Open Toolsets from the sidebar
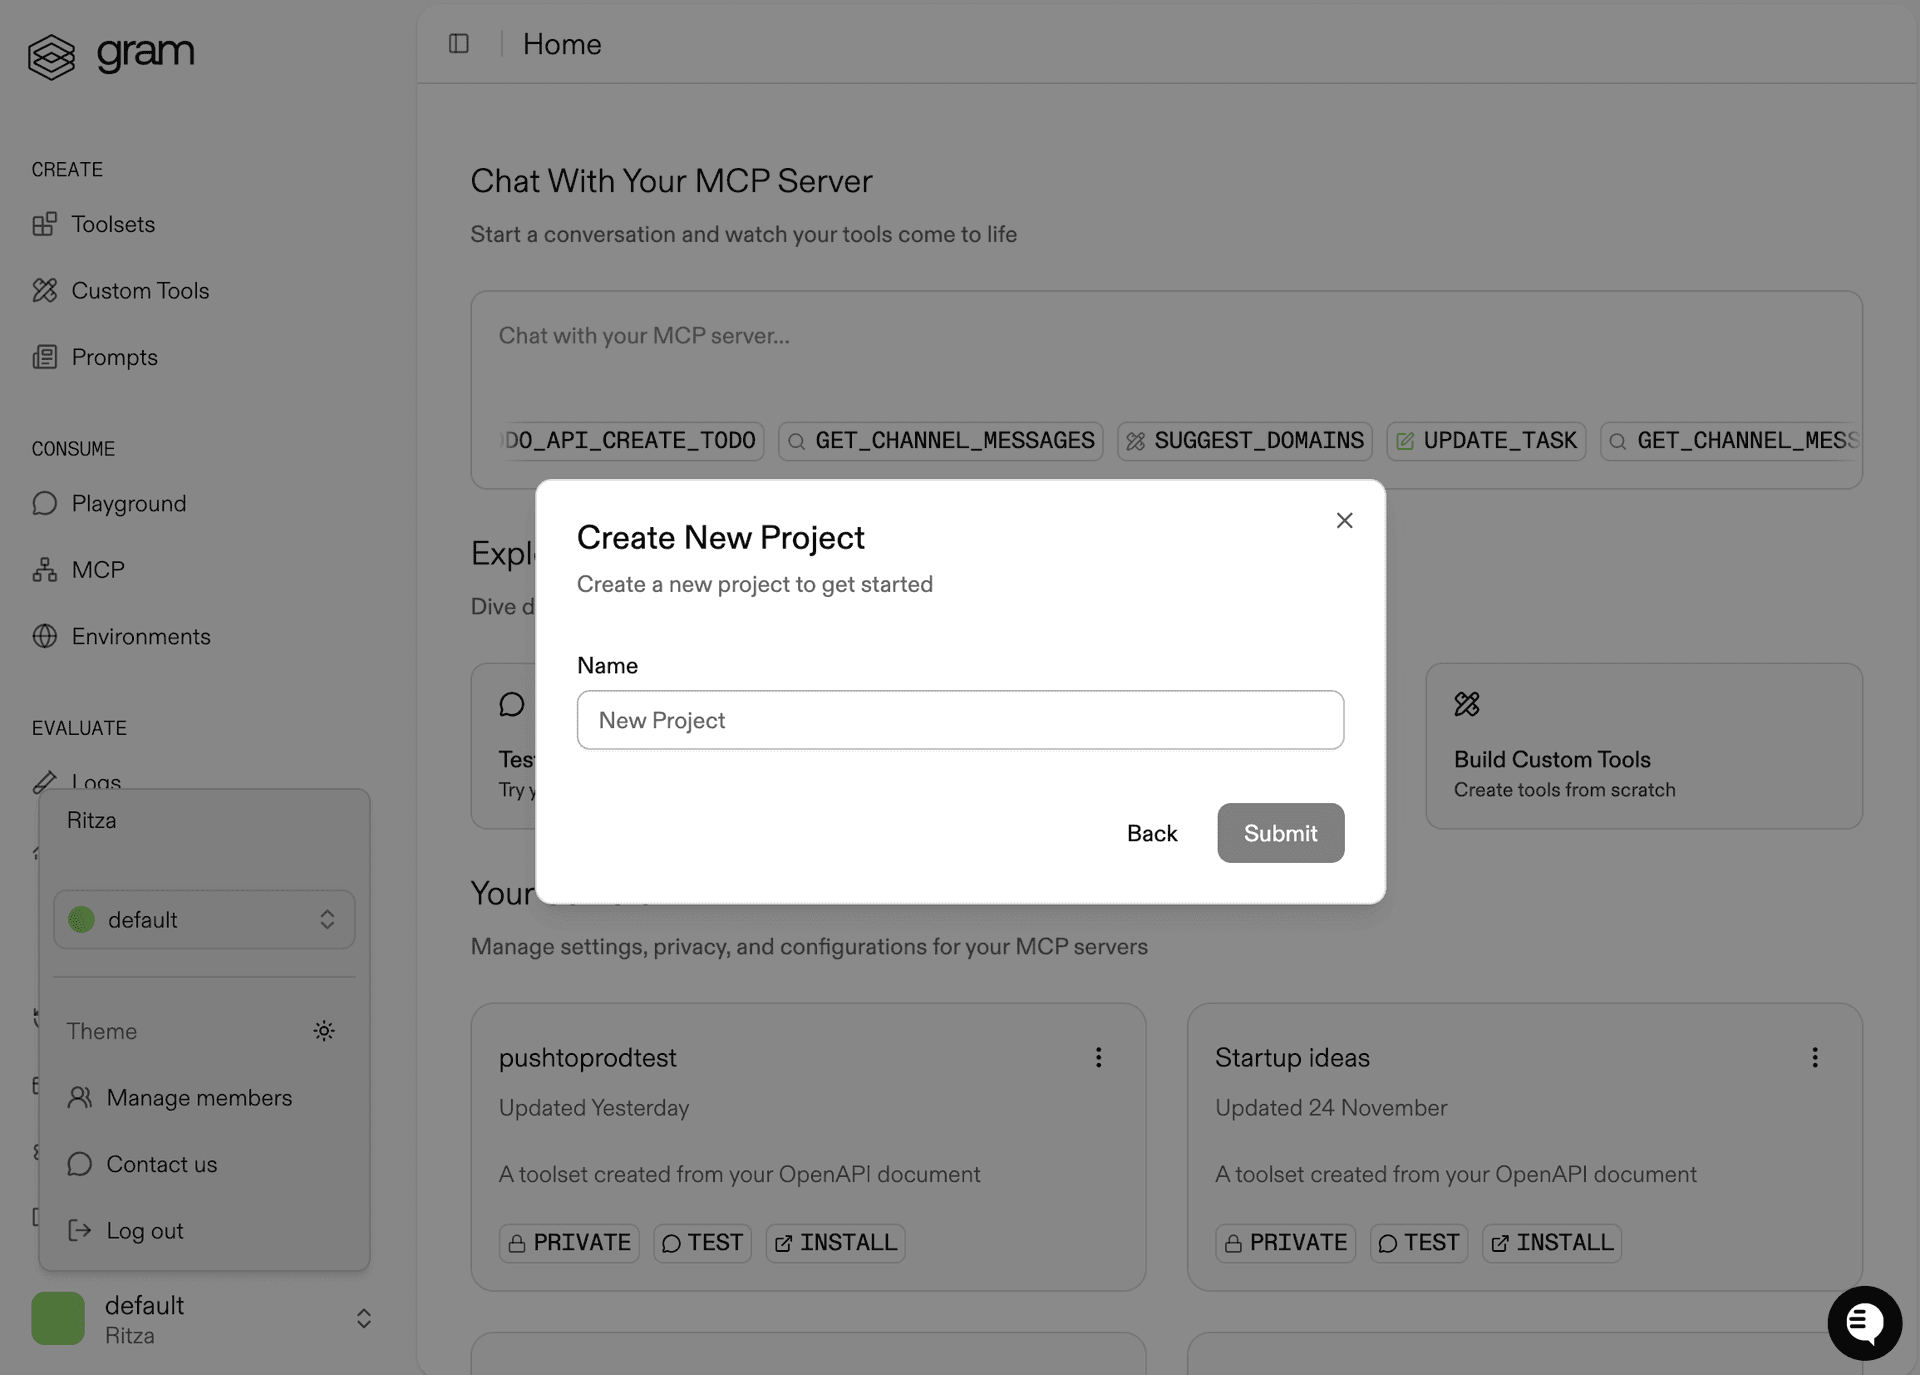Image resolution: width=1920 pixels, height=1375 pixels. tap(113, 224)
